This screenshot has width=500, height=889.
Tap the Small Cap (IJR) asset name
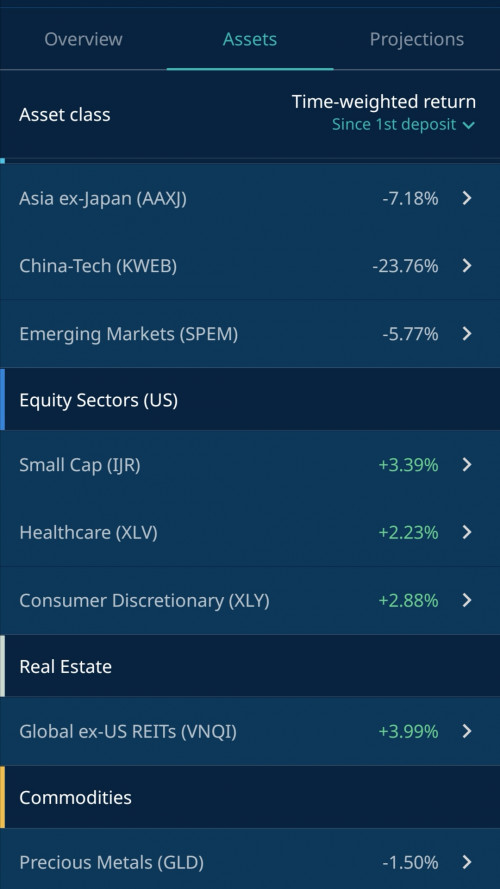(x=80, y=464)
